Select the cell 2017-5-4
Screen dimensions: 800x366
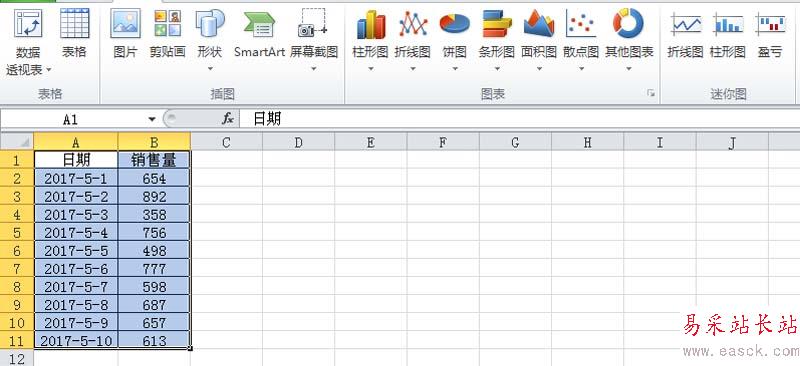[76, 232]
